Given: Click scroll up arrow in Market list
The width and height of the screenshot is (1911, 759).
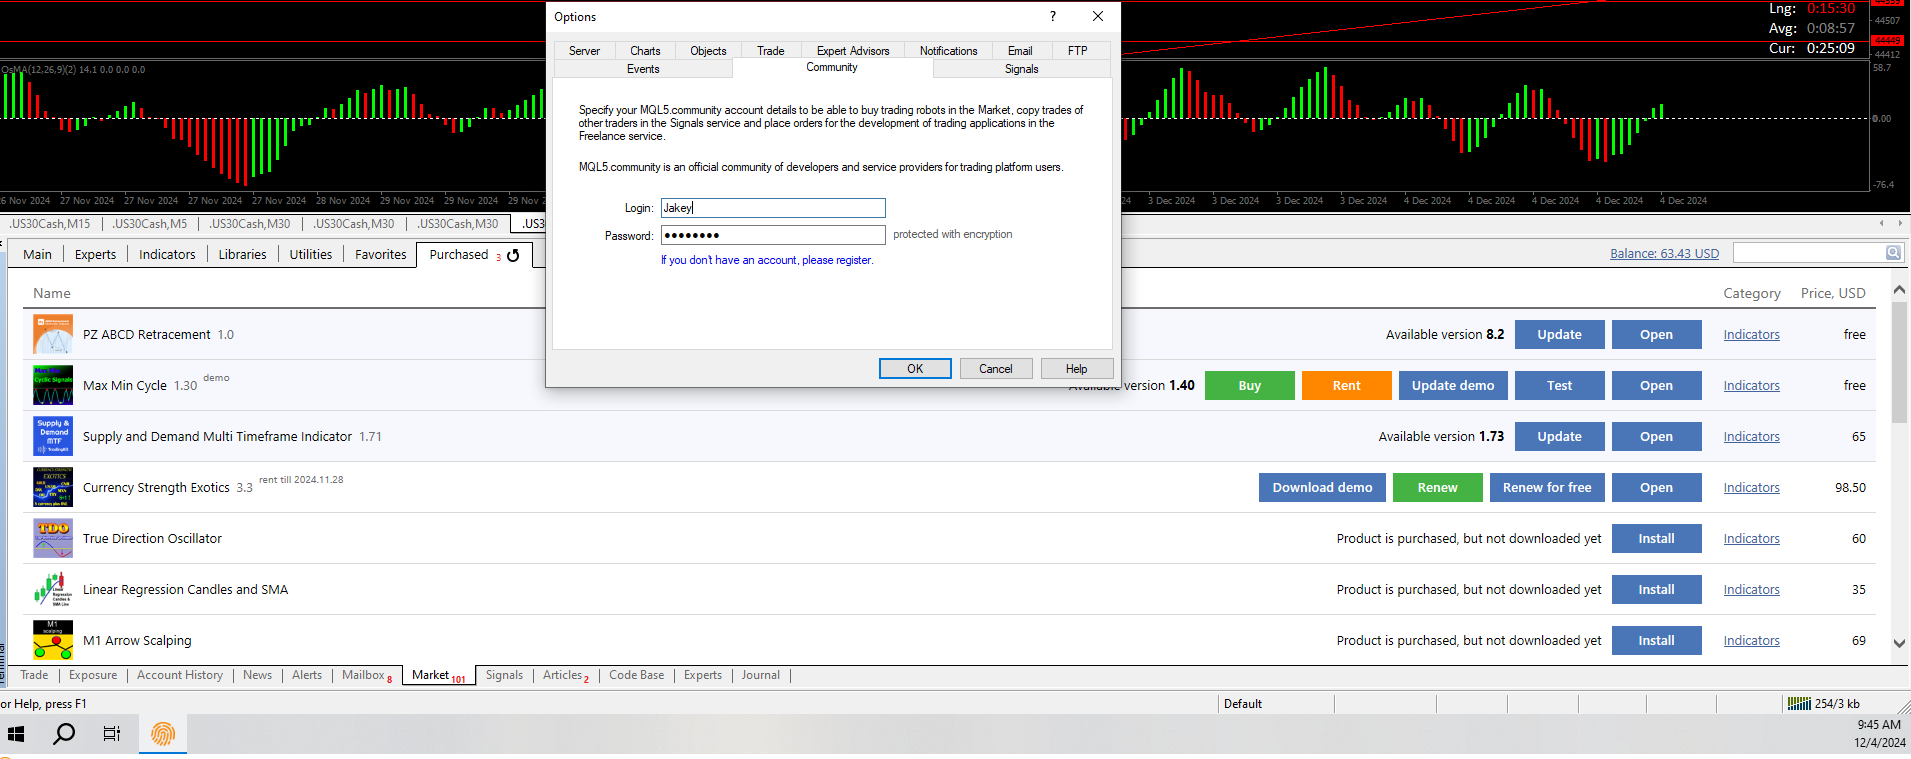Looking at the screenshot, I should [1899, 290].
